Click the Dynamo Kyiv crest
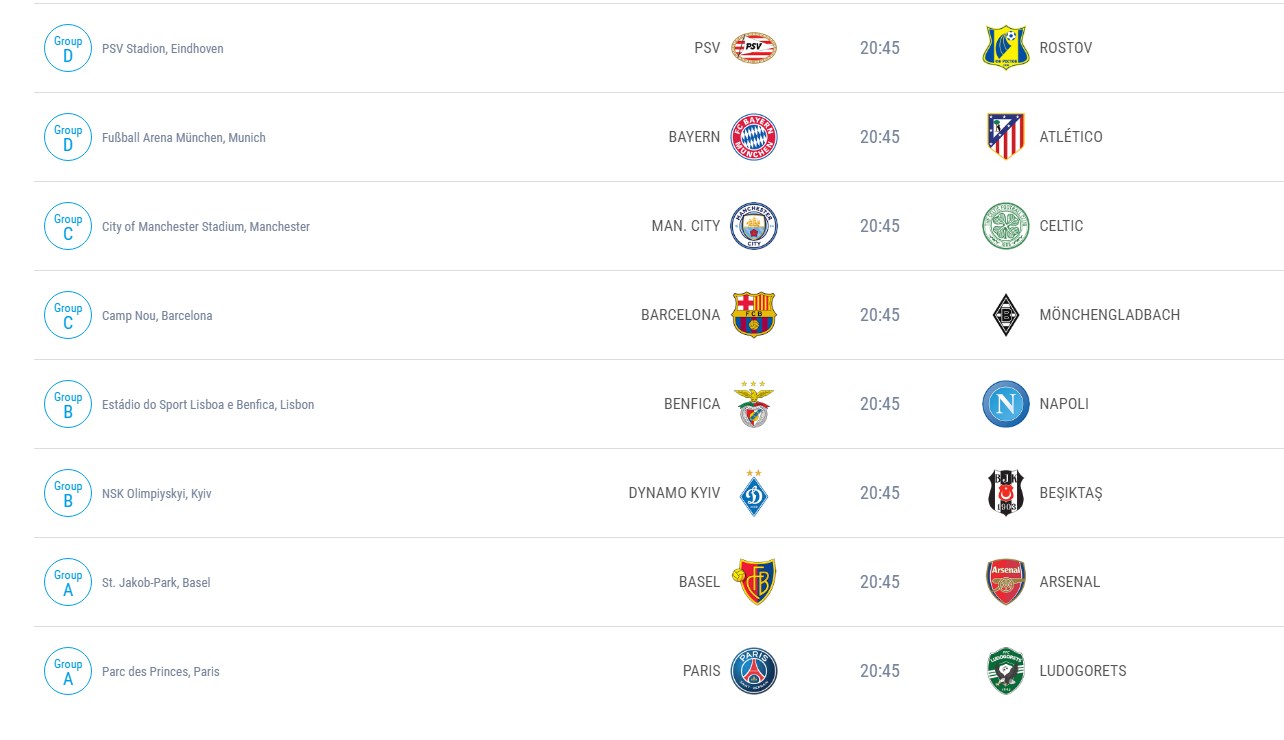The height and width of the screenshot is (740, 1284). 754,492
